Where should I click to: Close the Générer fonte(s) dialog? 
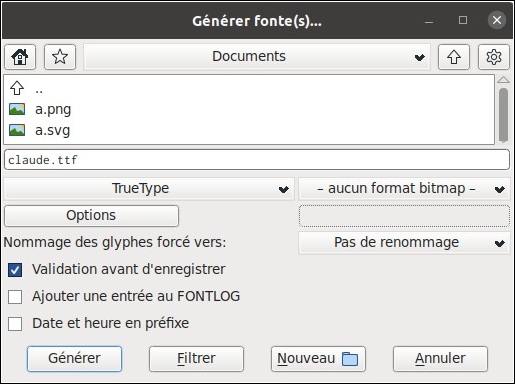497,20
